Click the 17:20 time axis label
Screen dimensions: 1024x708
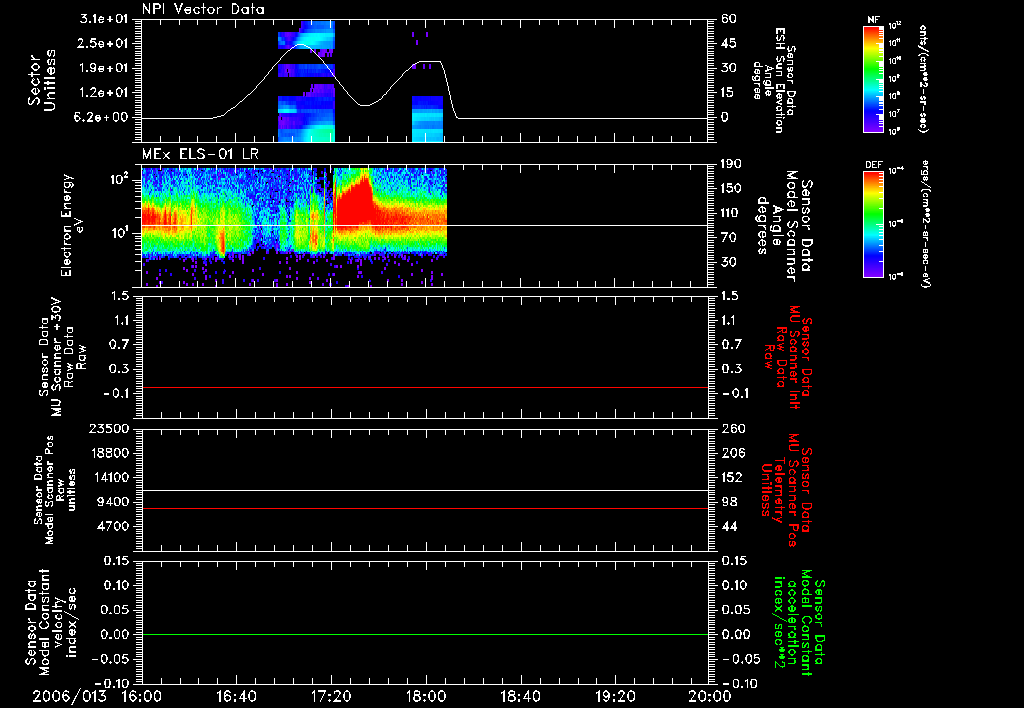click(331, 696)
